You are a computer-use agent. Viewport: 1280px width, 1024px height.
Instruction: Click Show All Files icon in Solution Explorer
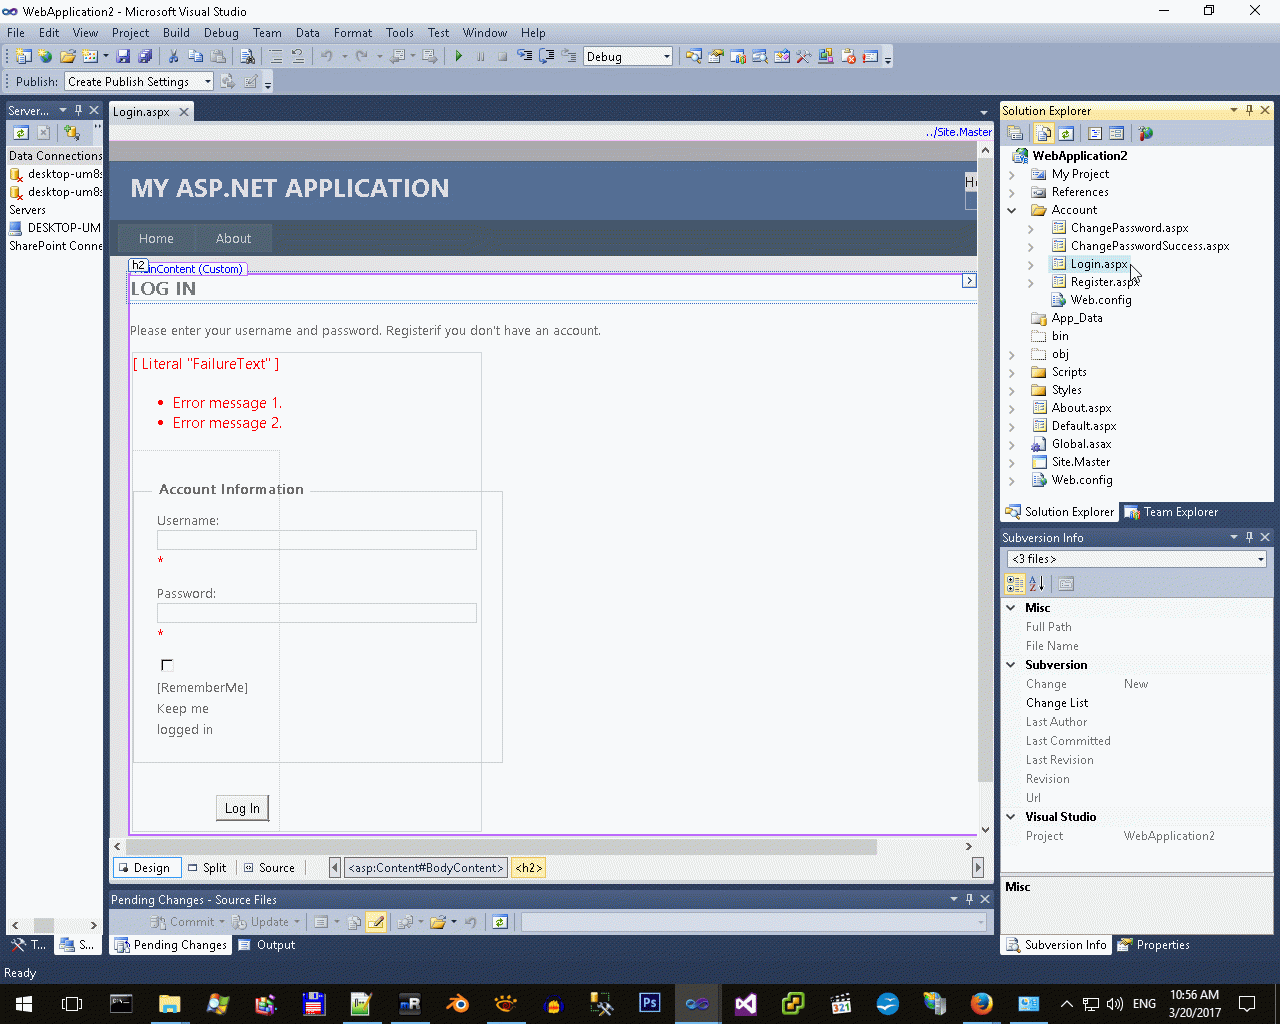click(1043, 133)
